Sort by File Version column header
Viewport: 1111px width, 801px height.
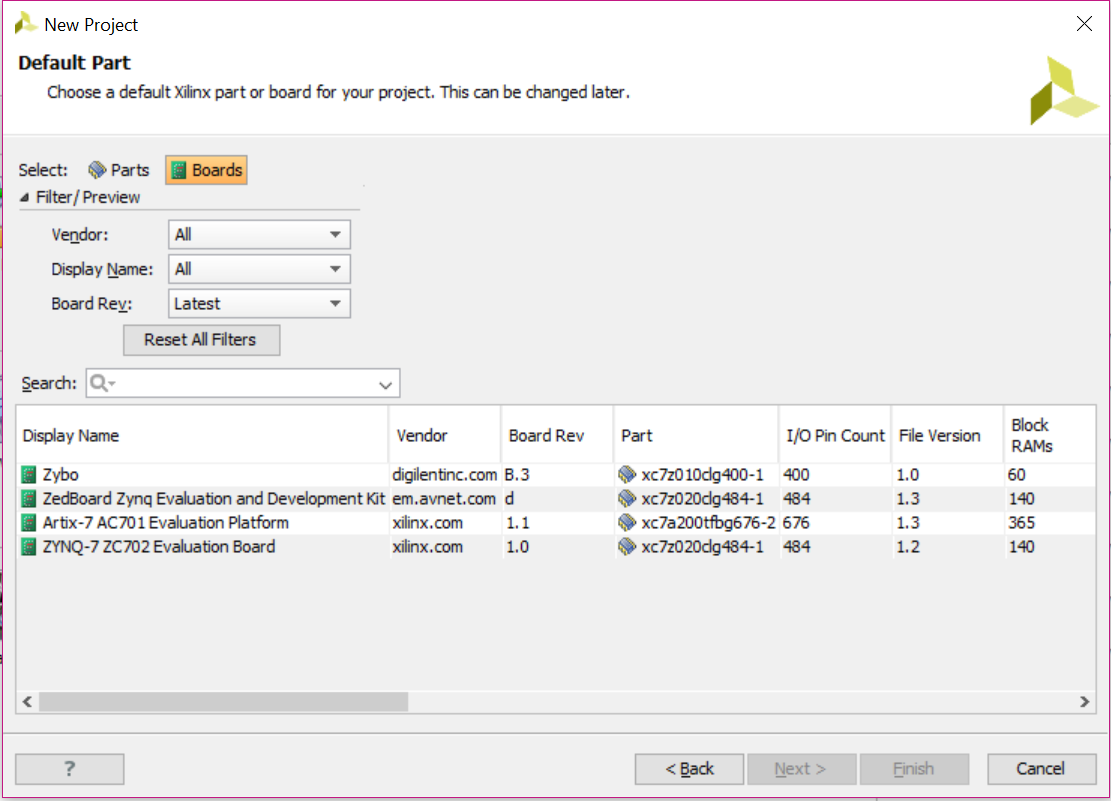947,435
